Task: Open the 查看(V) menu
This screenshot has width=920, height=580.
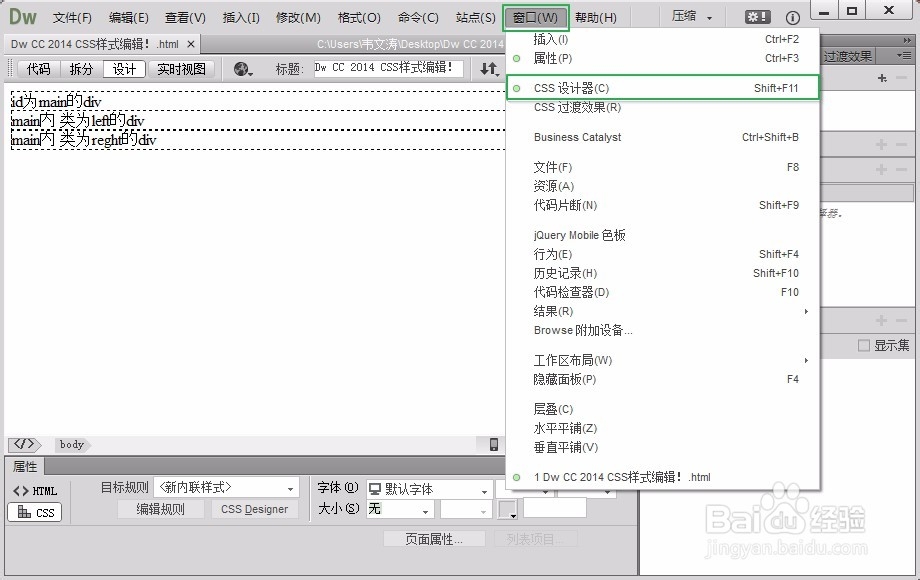Action: tap(185, 18)
